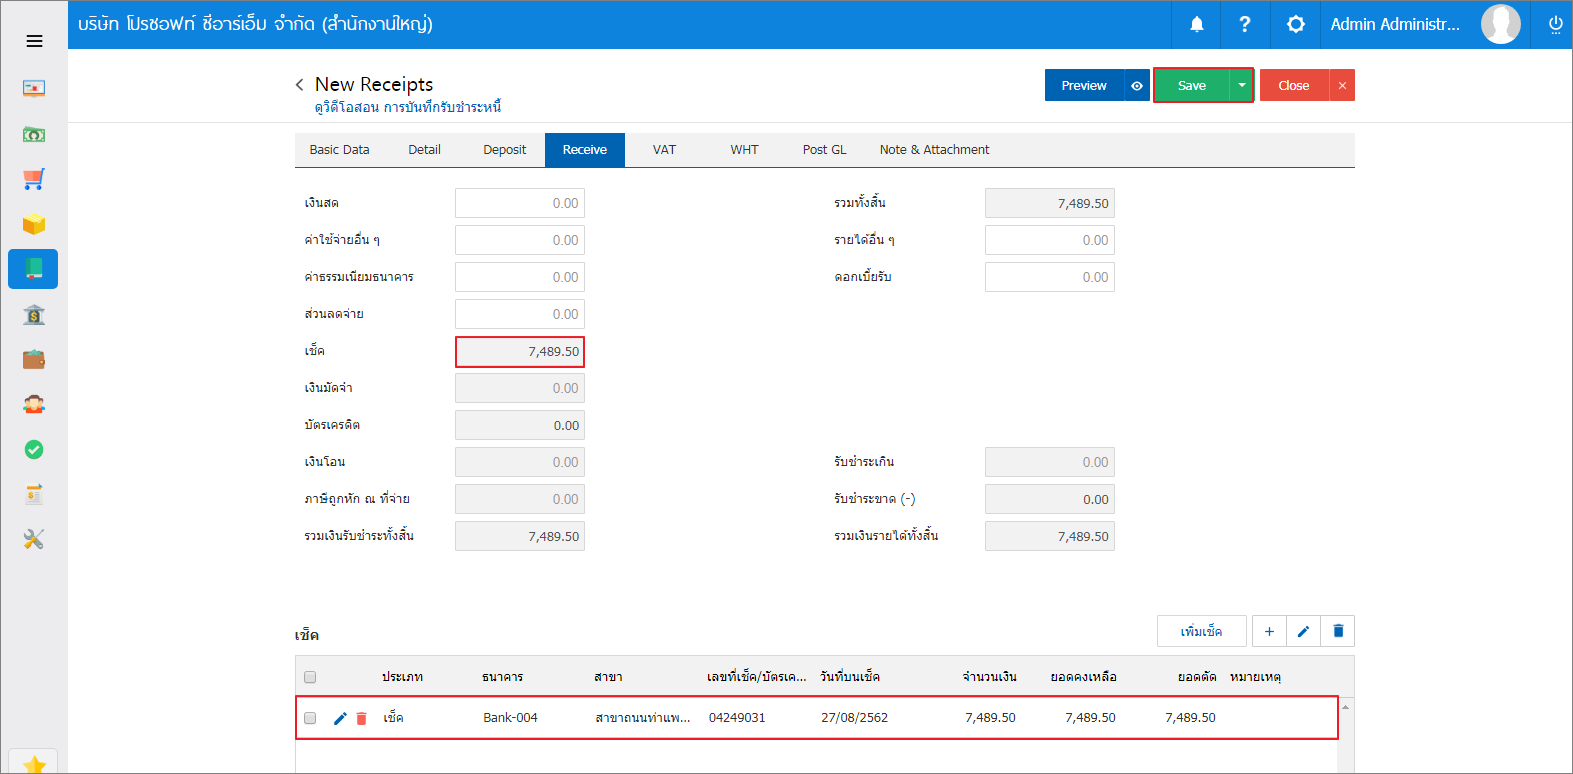Tick the checkbox for Bank-004 cheque row
The image size is (1573, 774).
(310, 718)
